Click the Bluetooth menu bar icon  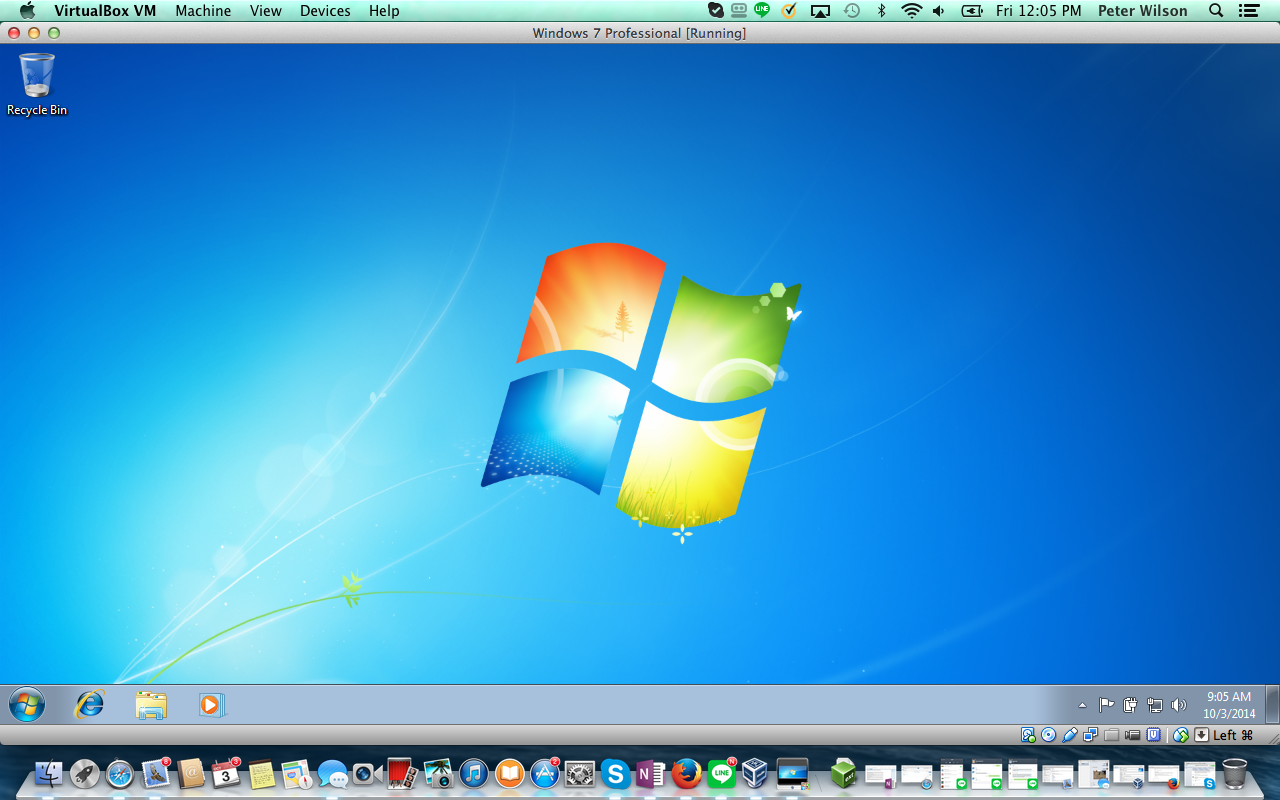[x=881, y=11]
